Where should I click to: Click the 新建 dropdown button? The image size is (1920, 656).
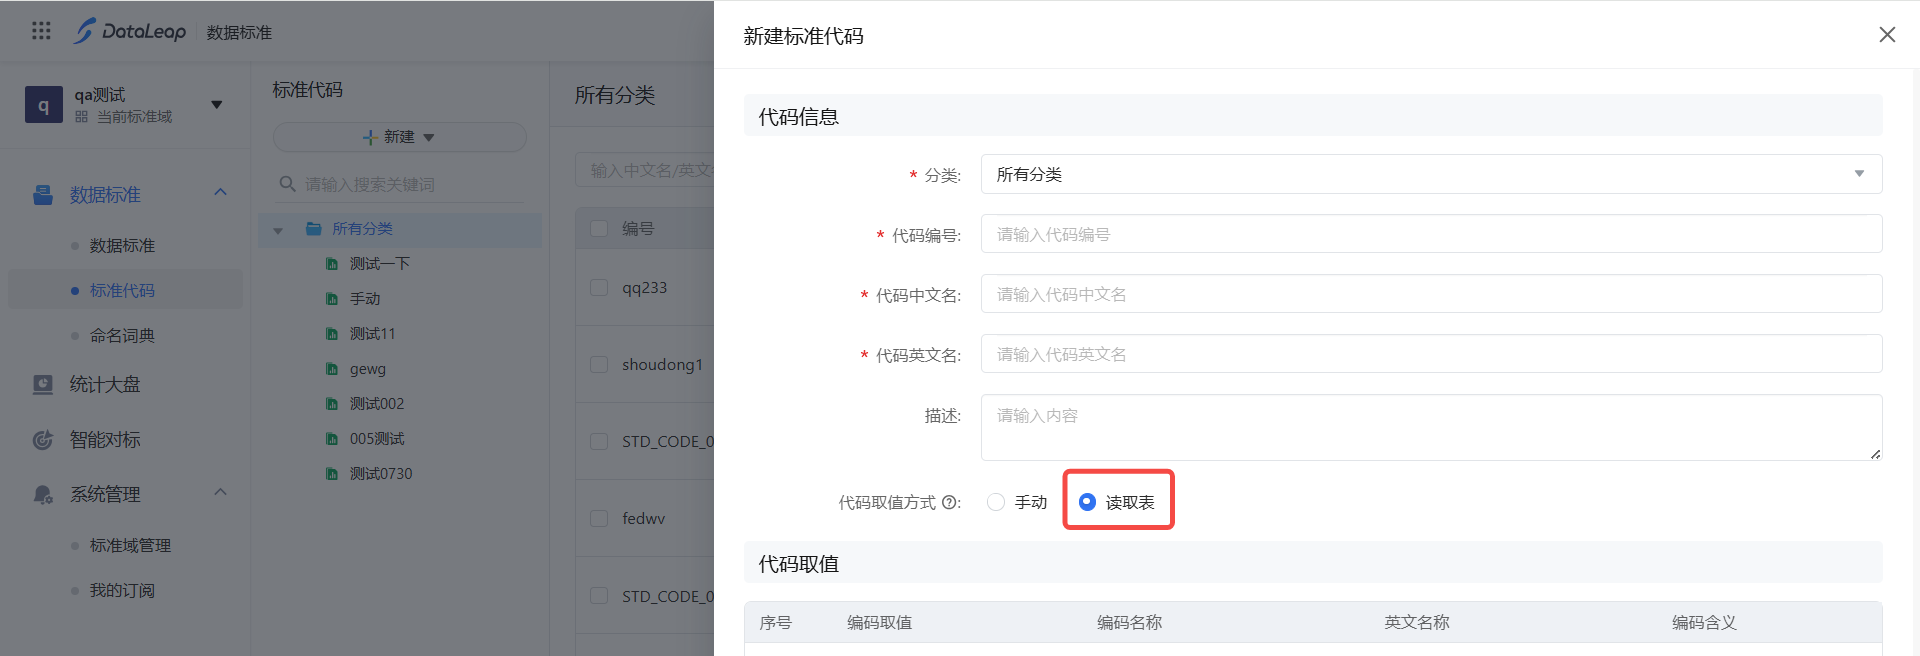point(399,137)
